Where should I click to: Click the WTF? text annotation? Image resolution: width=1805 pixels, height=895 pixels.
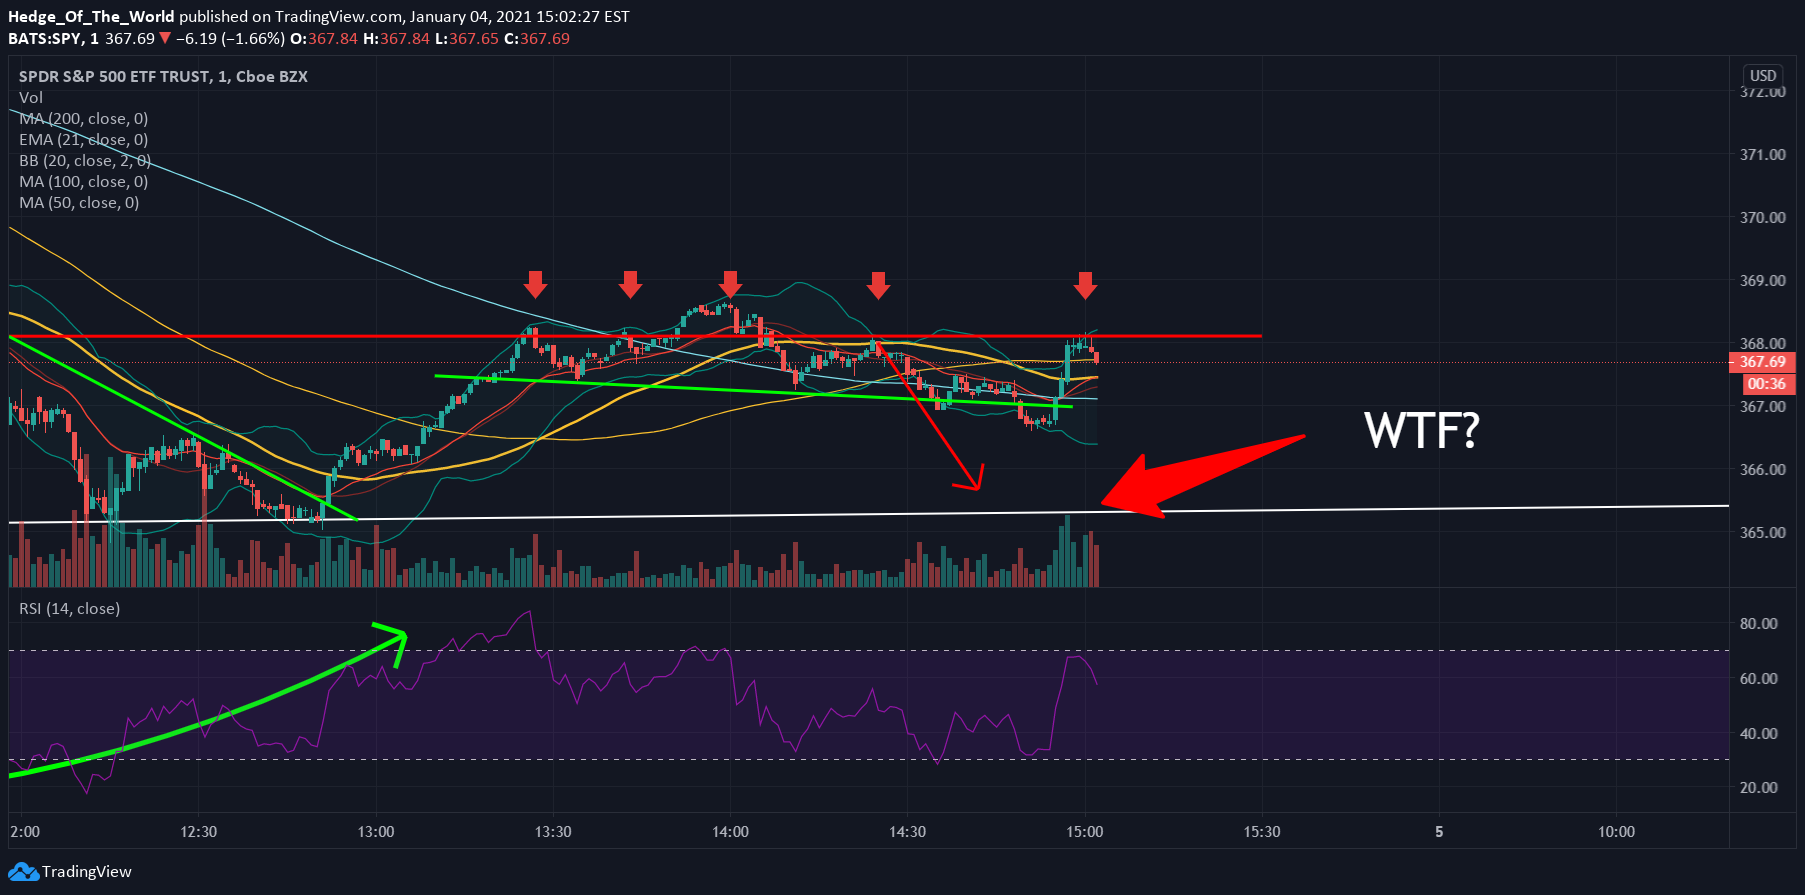(1421, 430)
